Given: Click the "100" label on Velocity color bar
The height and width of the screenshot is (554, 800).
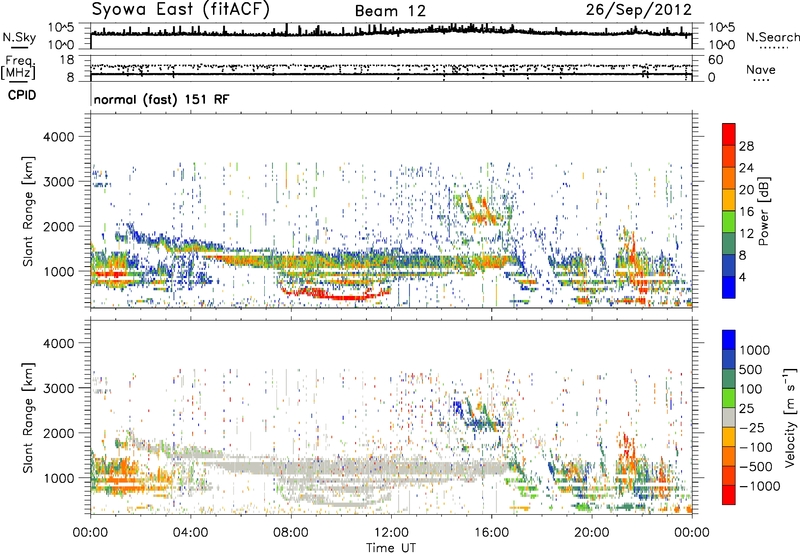Looking at the screenshot, I should [x=751, y=389].
